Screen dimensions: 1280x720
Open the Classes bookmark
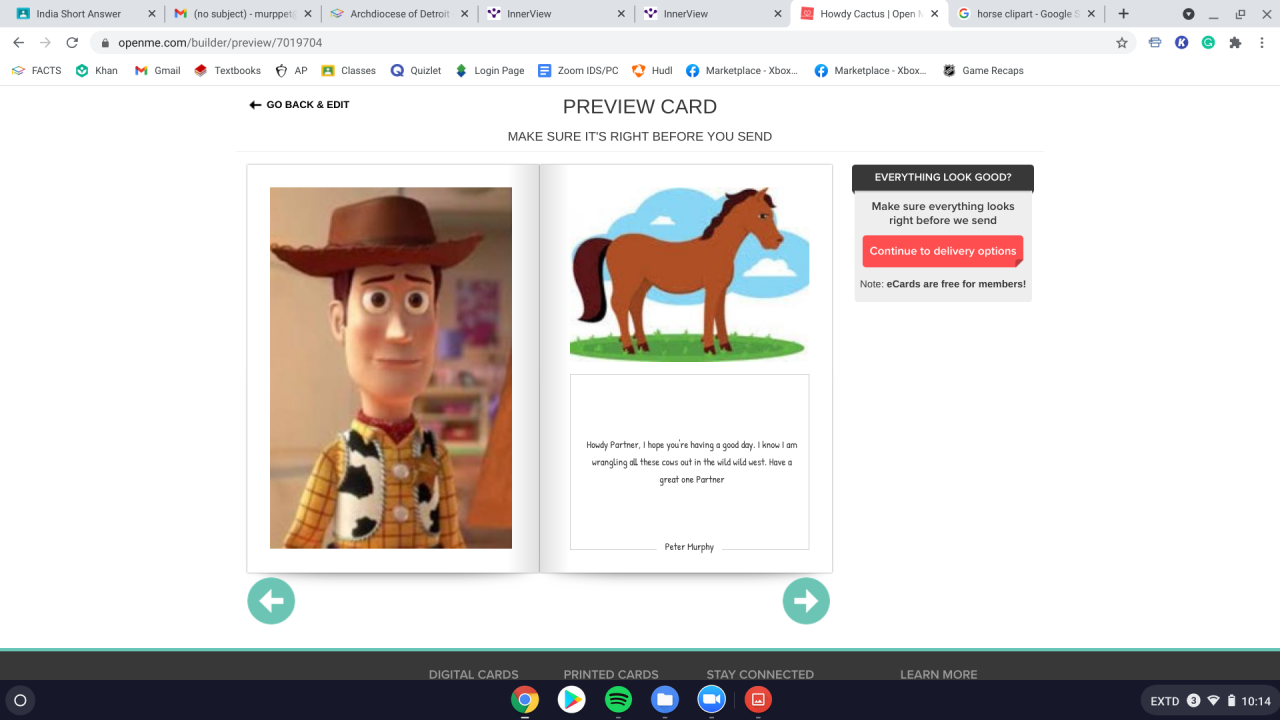point(348,71)
